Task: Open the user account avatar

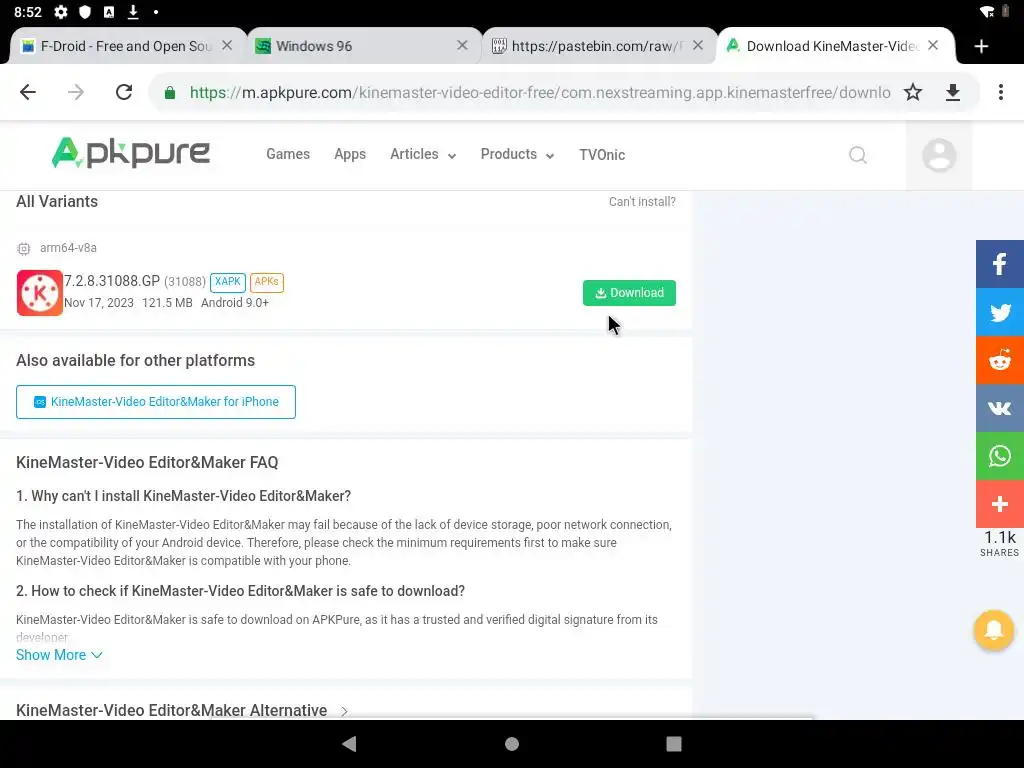Action: click(939, 155)
